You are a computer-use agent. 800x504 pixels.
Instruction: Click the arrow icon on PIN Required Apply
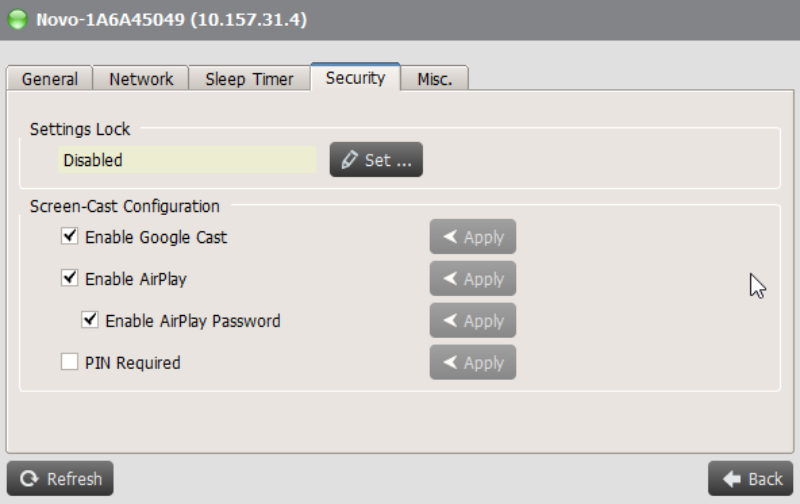pos(450,362)
